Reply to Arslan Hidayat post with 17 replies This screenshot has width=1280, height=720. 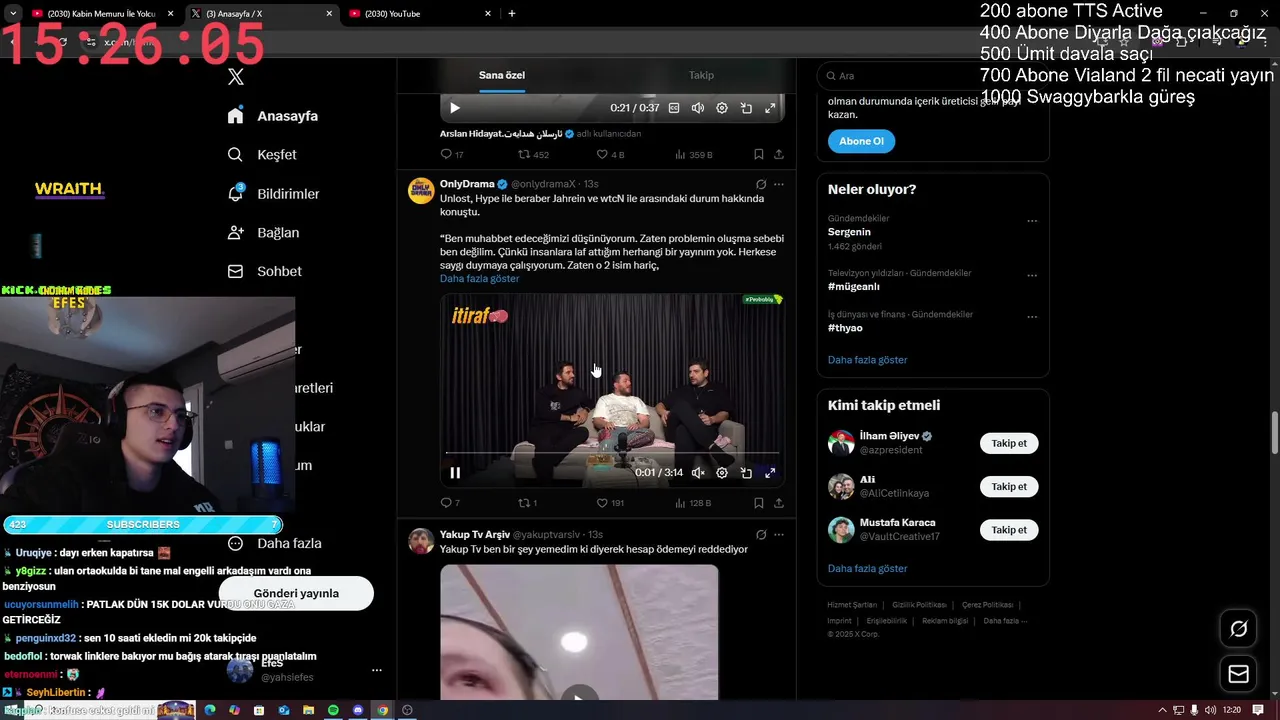(x=452, y=155)
